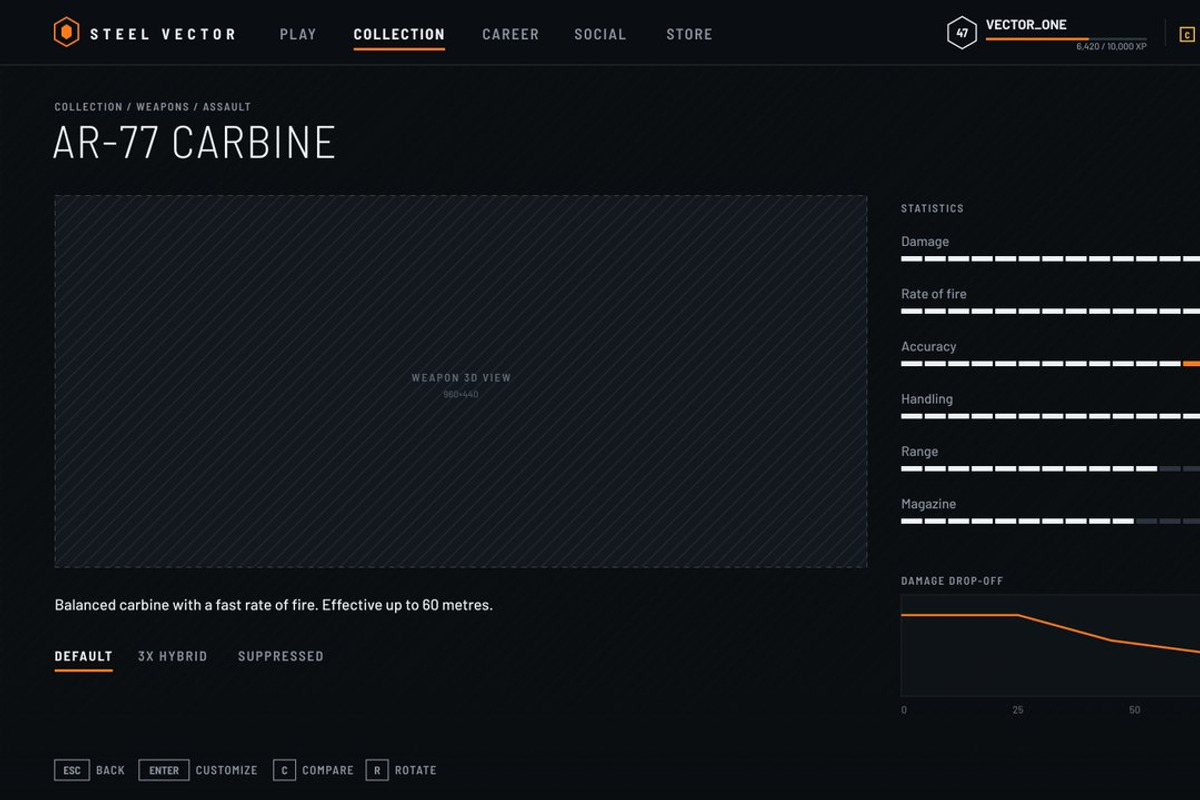This screenshot has width=1200, height=800.
Task: Click the BACK button label
Action: coord(110,770)
